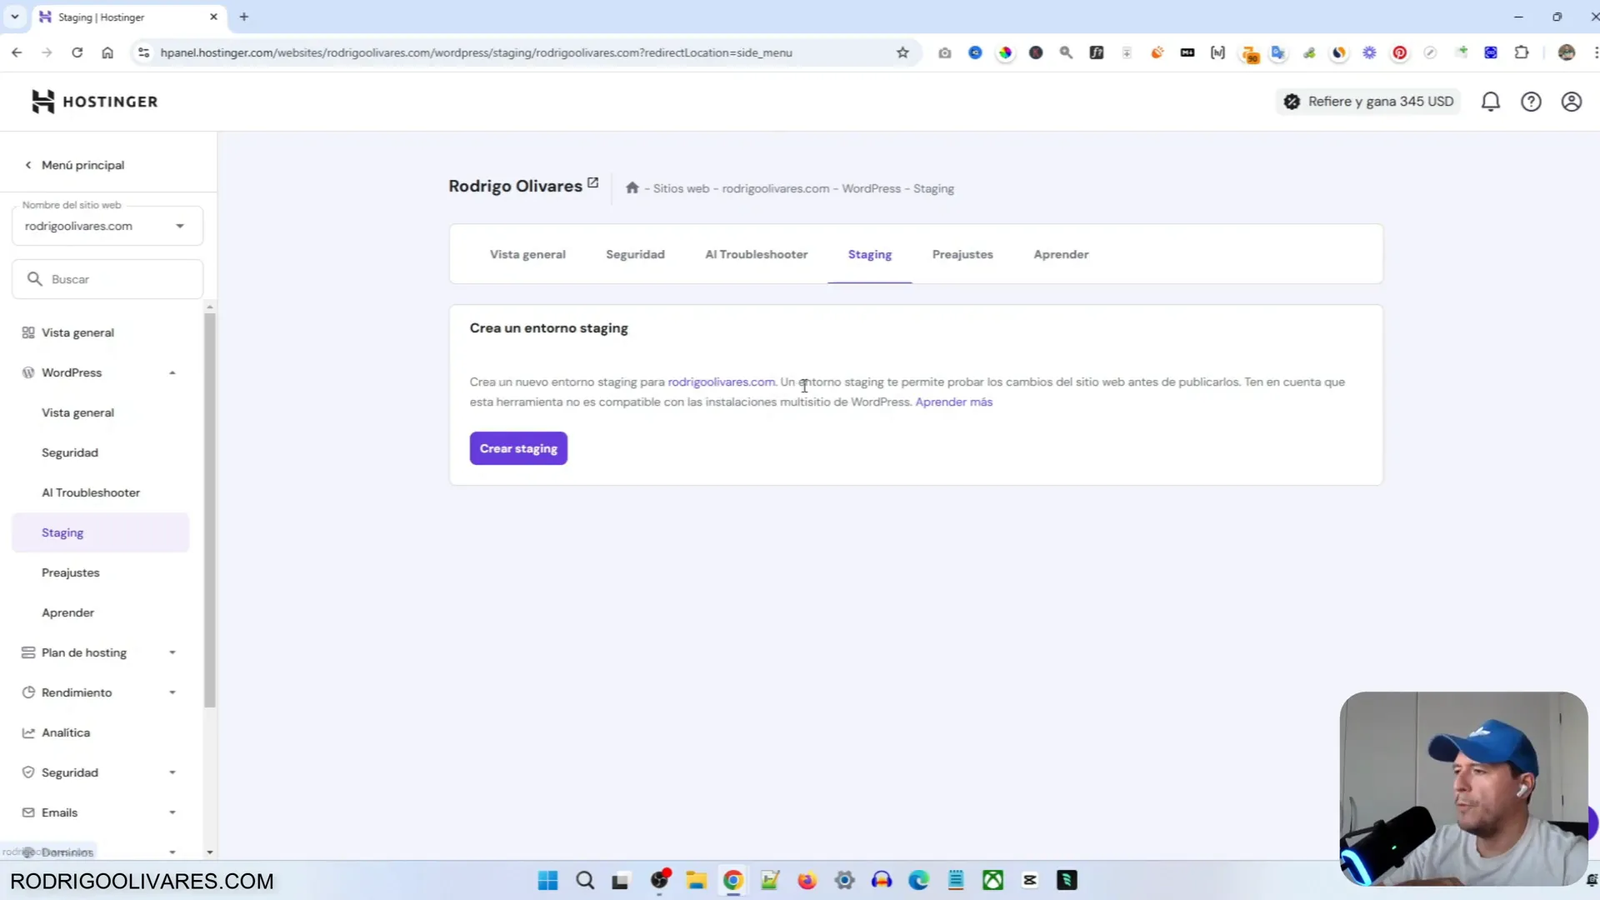This screenshot has width=1600, height=900.
Task: Switch to the AI Troubleshooter tab
Action: click(755, 254)
